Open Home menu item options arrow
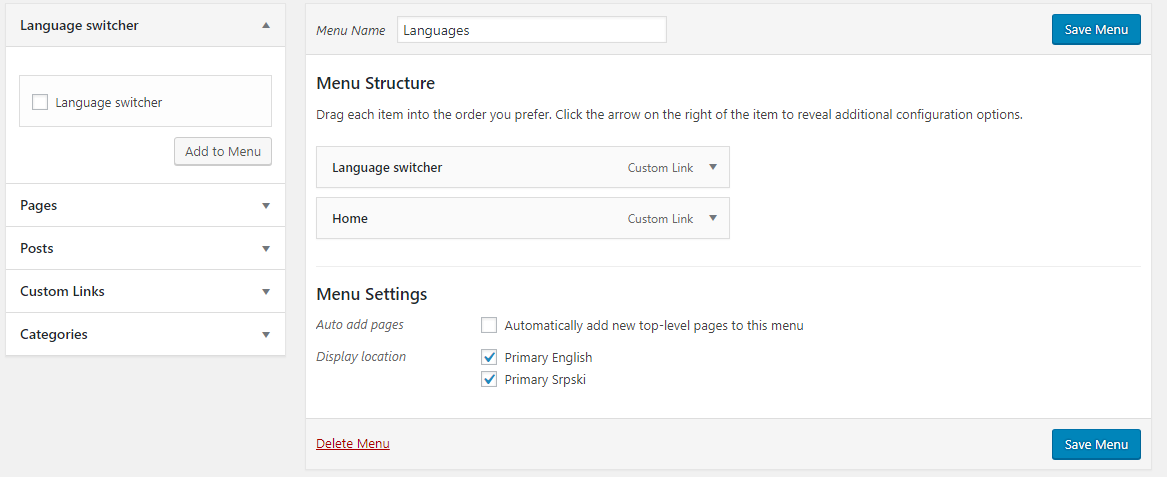 (713, 218)
